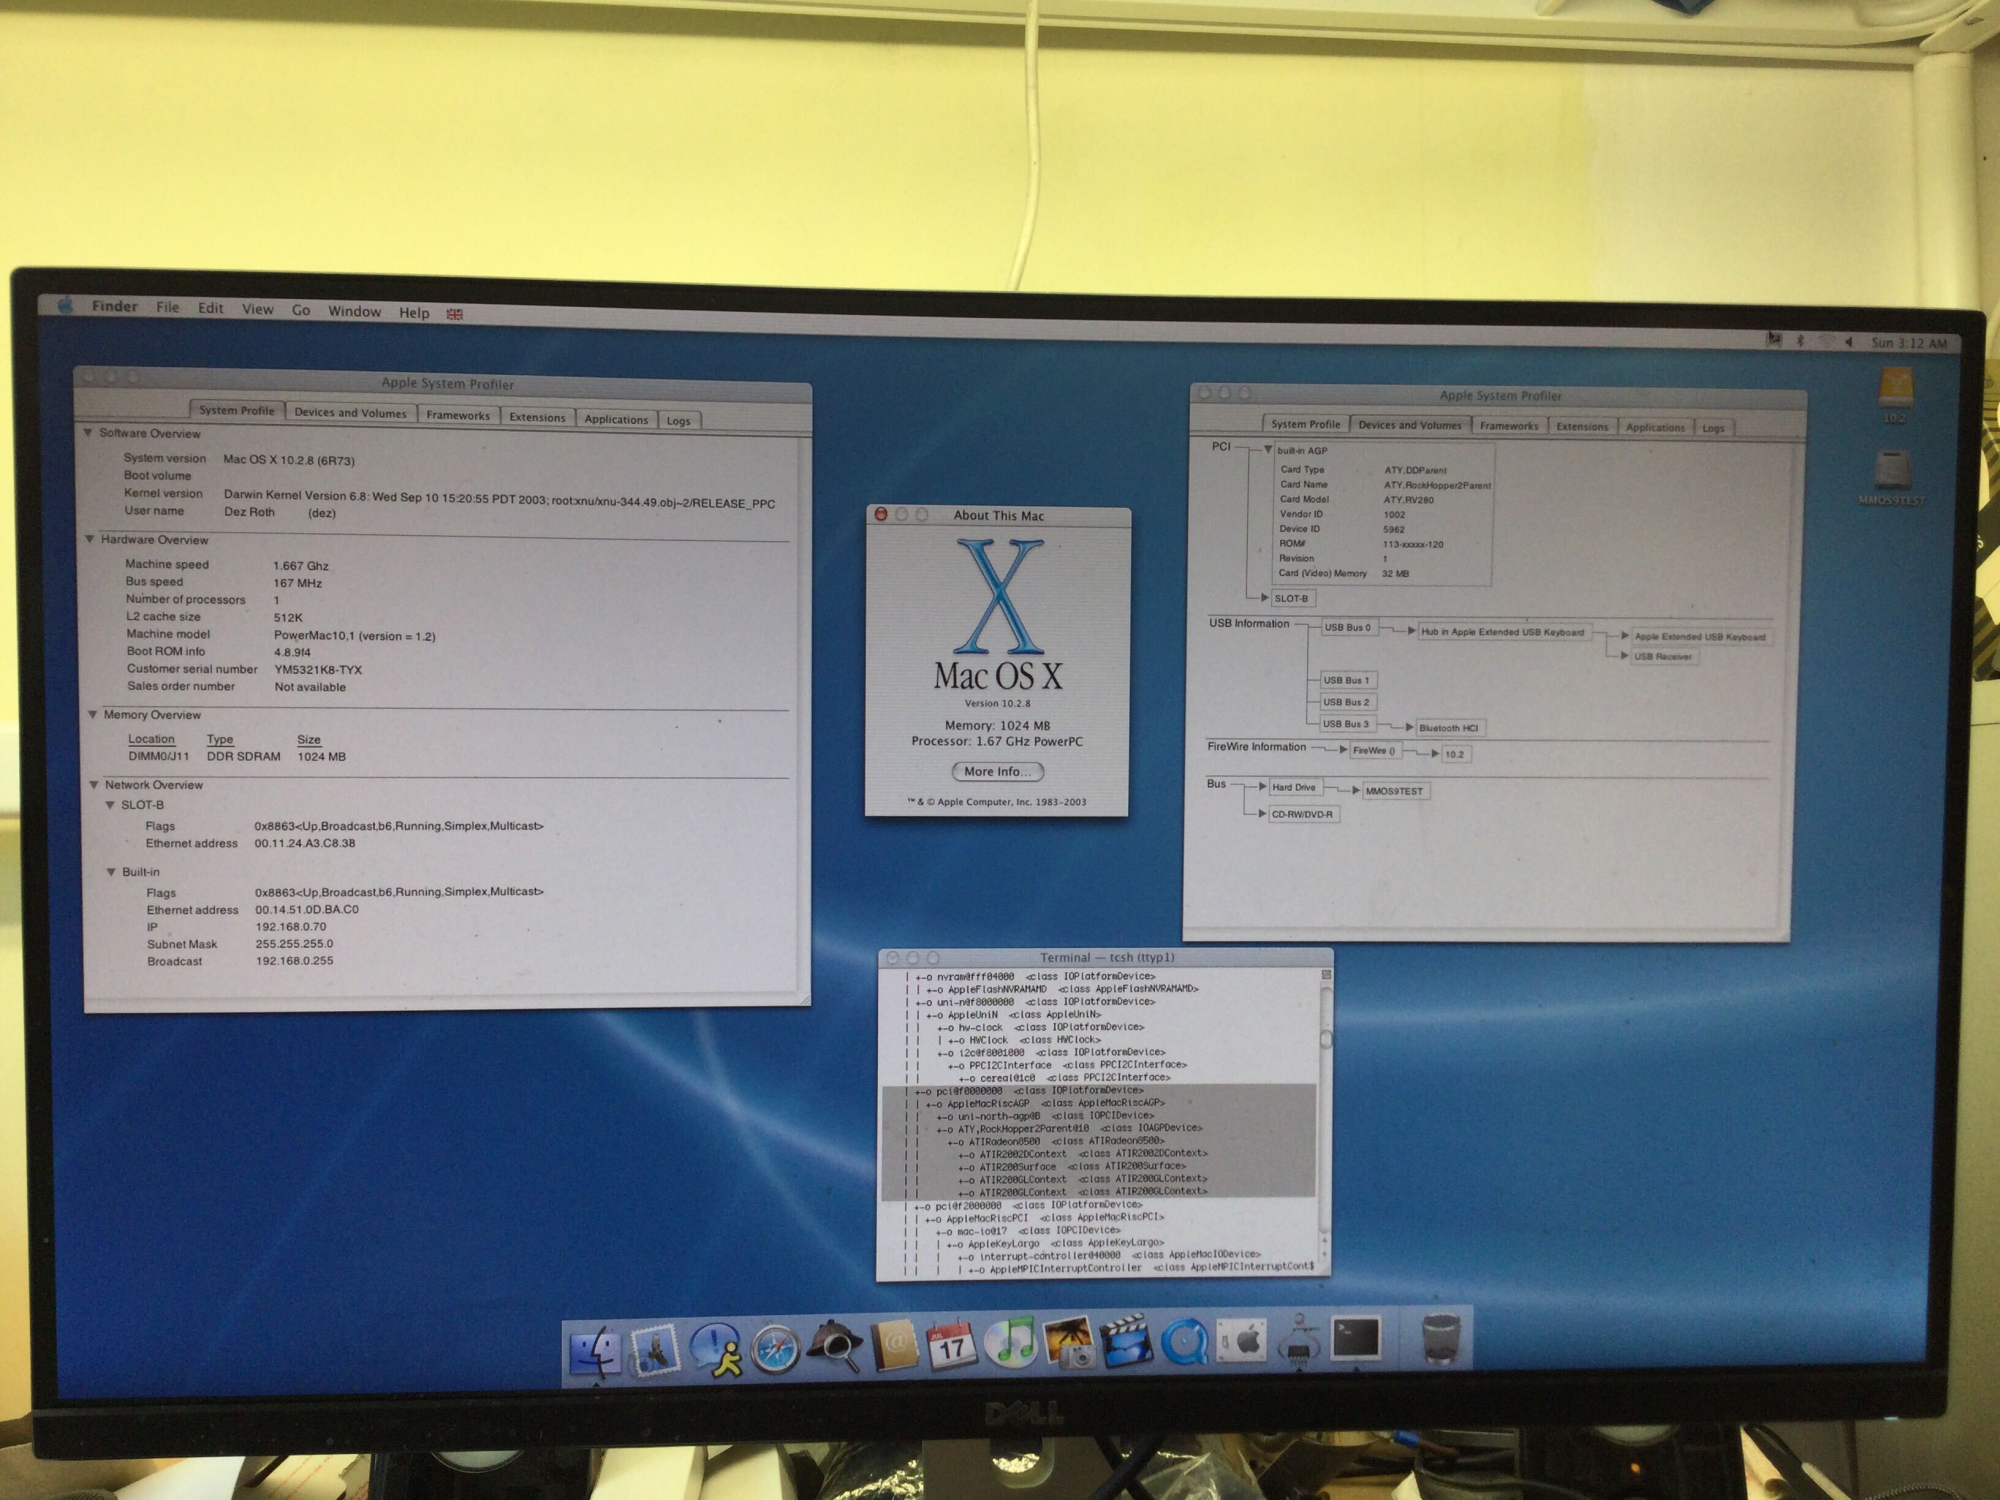Collapse the Memory Overview section

click(x=92, y=714)
